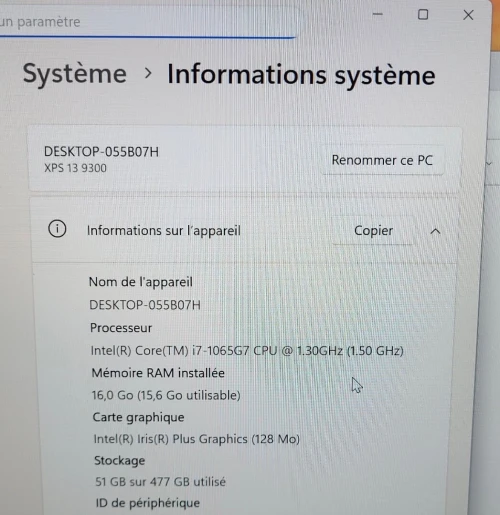This screenshot has width=500, height=515.
Task: Copy device info with Copier button
Action: pyautogui.click(x=373, y=231)
